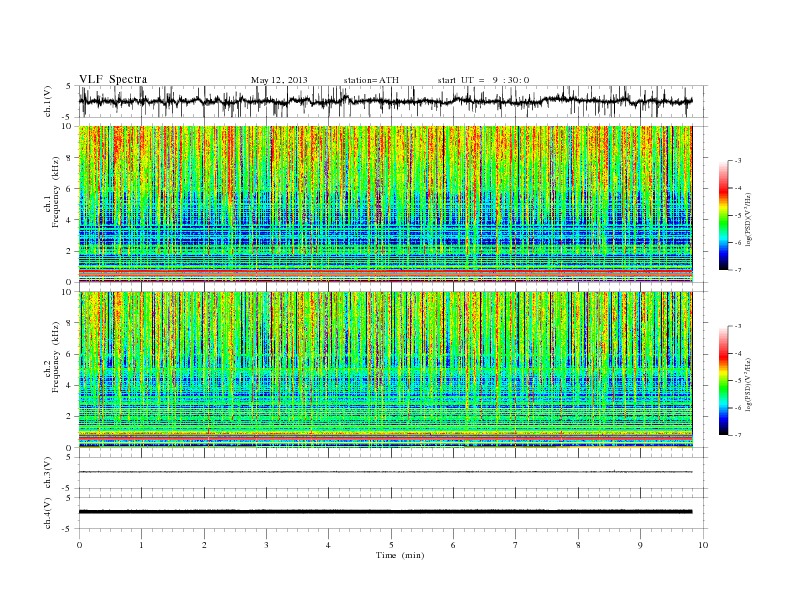This screenshot has width=792, height=612.
Task: Click inside the ch.2 spectrogram panel
Action: point(385,370)
